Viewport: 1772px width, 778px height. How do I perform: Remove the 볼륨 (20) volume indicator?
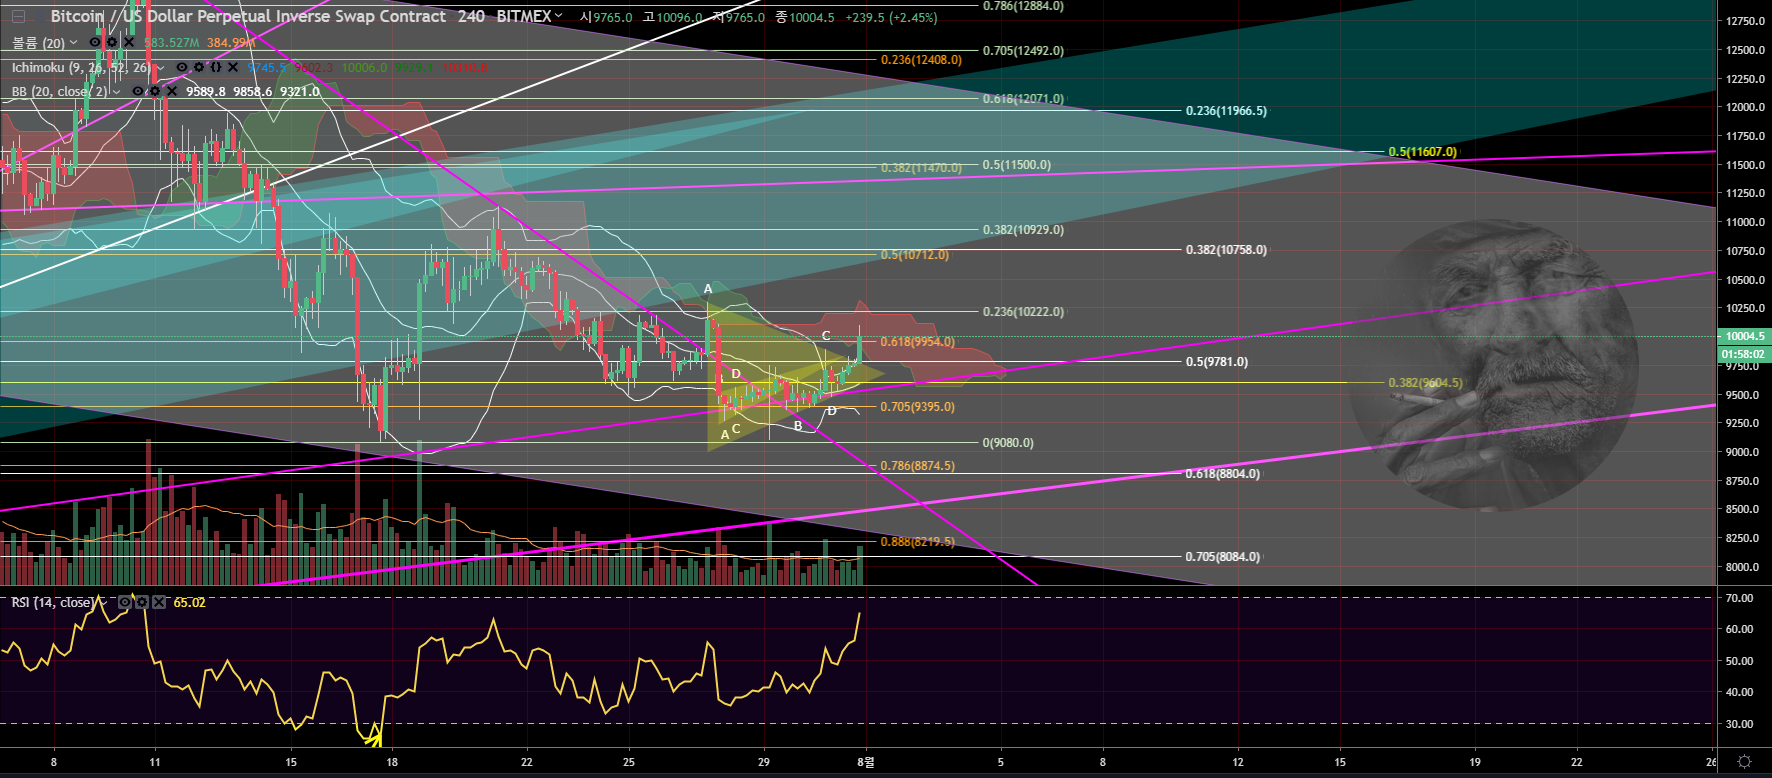128,43
